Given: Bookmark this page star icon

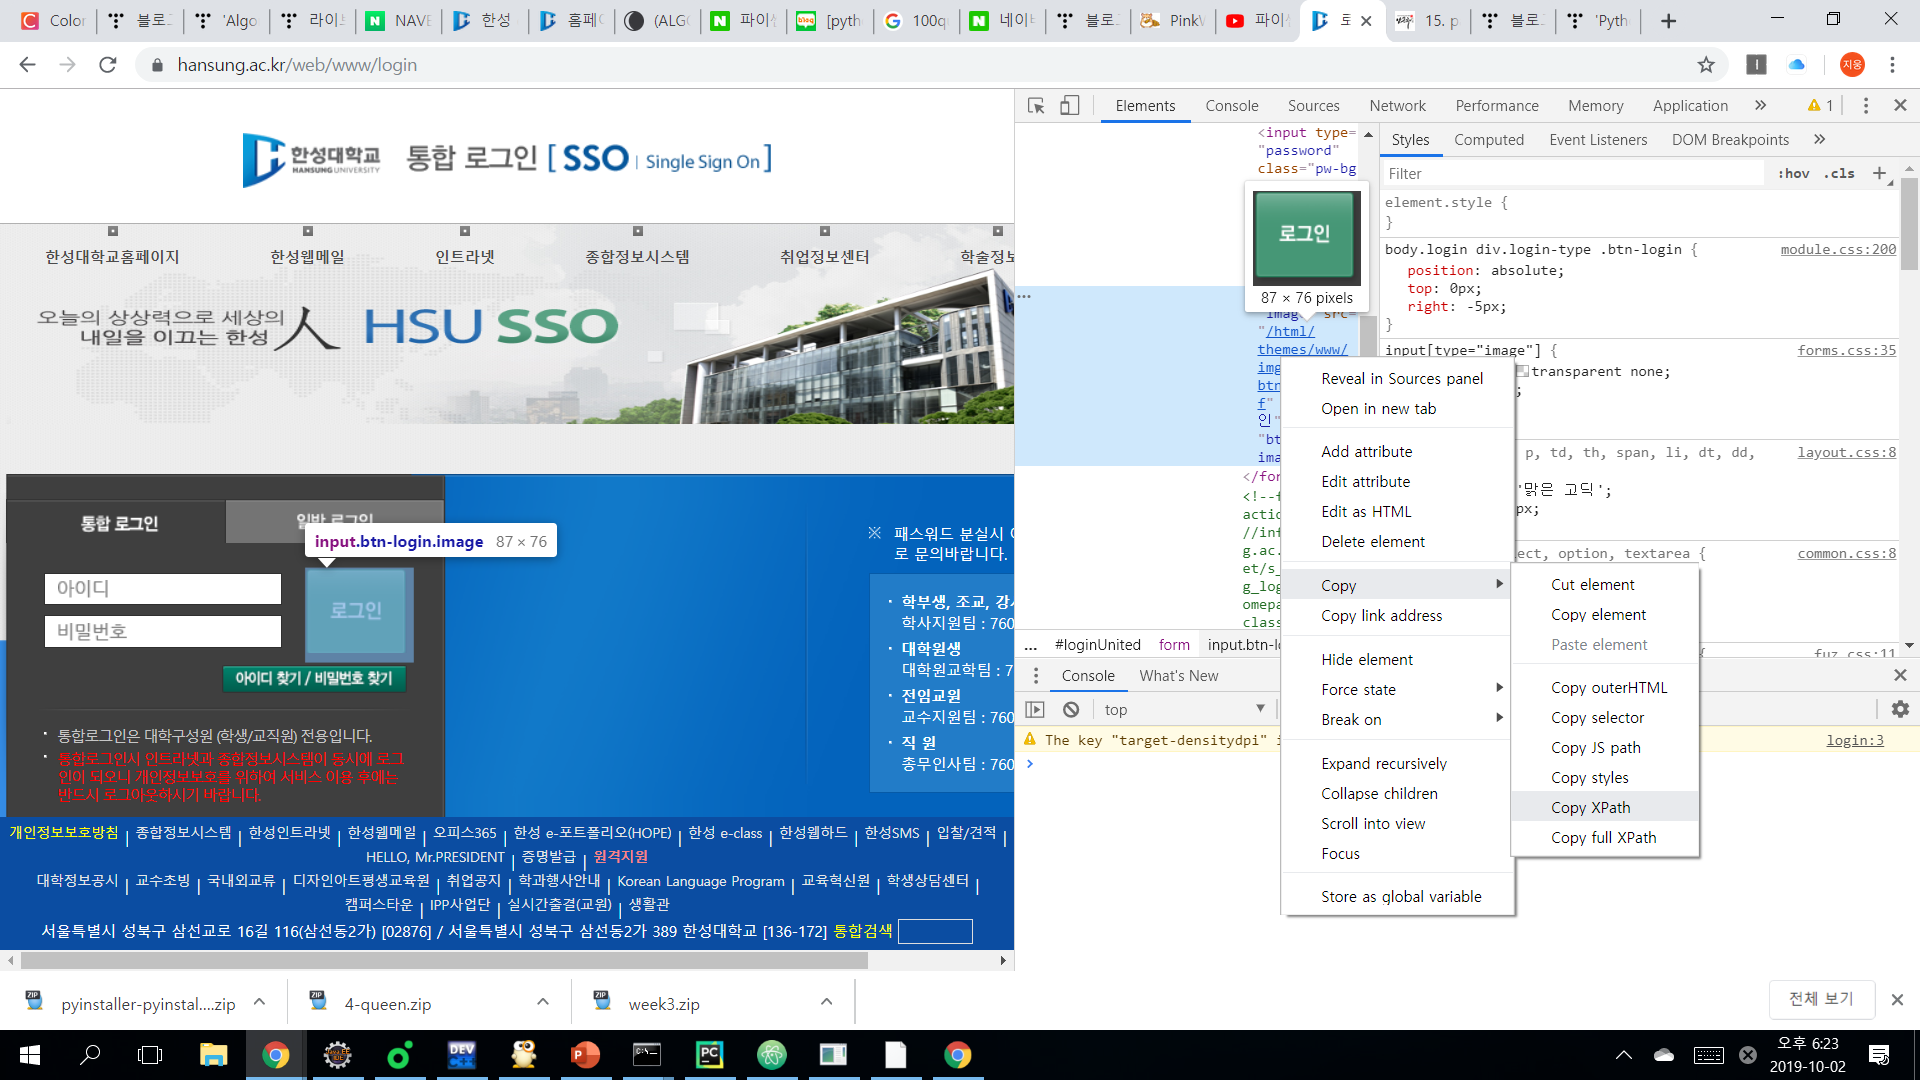Looking at the screenshot, I should (x=1706, y=65).
